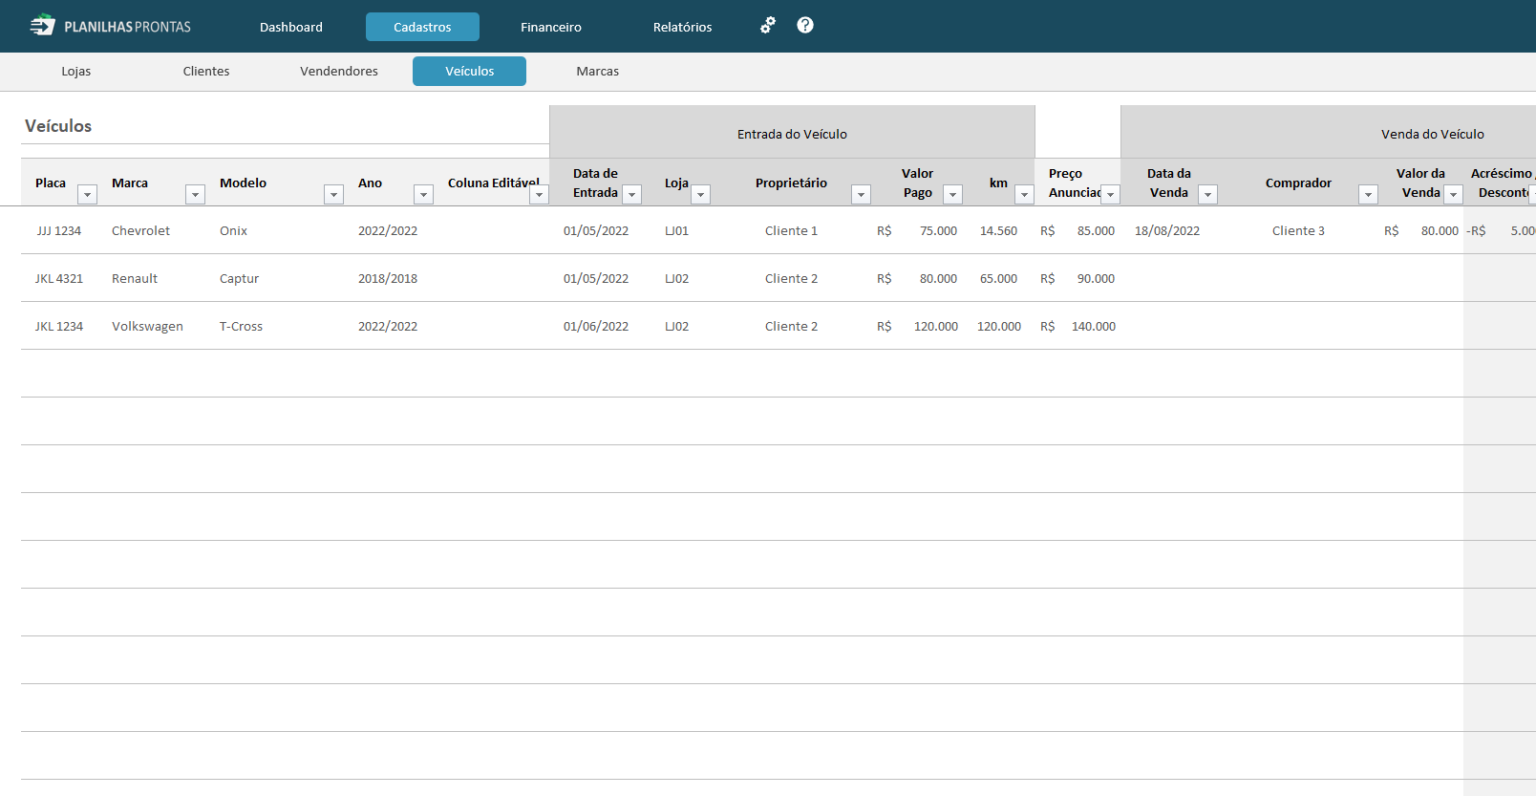1536x796 pixels.
Task: Open the Data de Entrada filter dropdown
Action: coord(632,194)
